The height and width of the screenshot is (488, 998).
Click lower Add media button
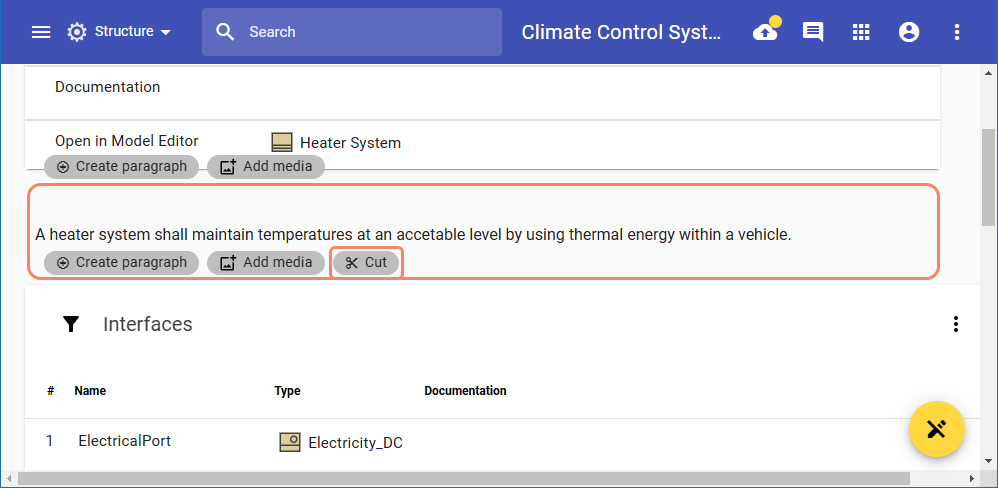click(x=266, y=263)
